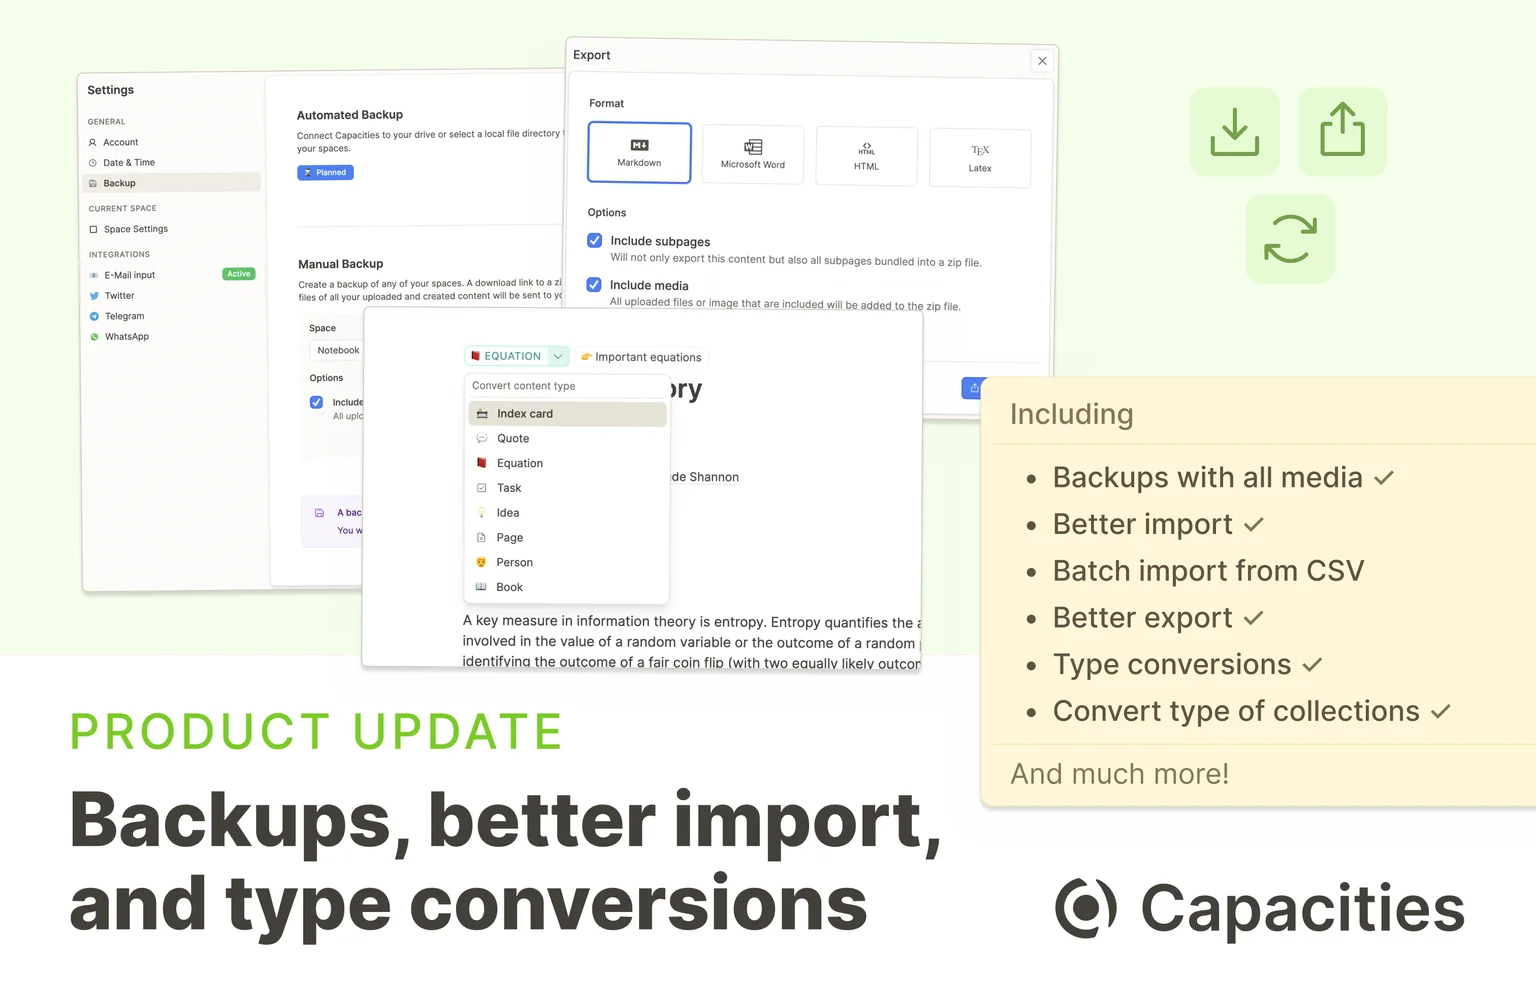The height and width of the screenshot is (998, 1536).
Task: Click the Telegram icon
Action: [x=94, y=316]
